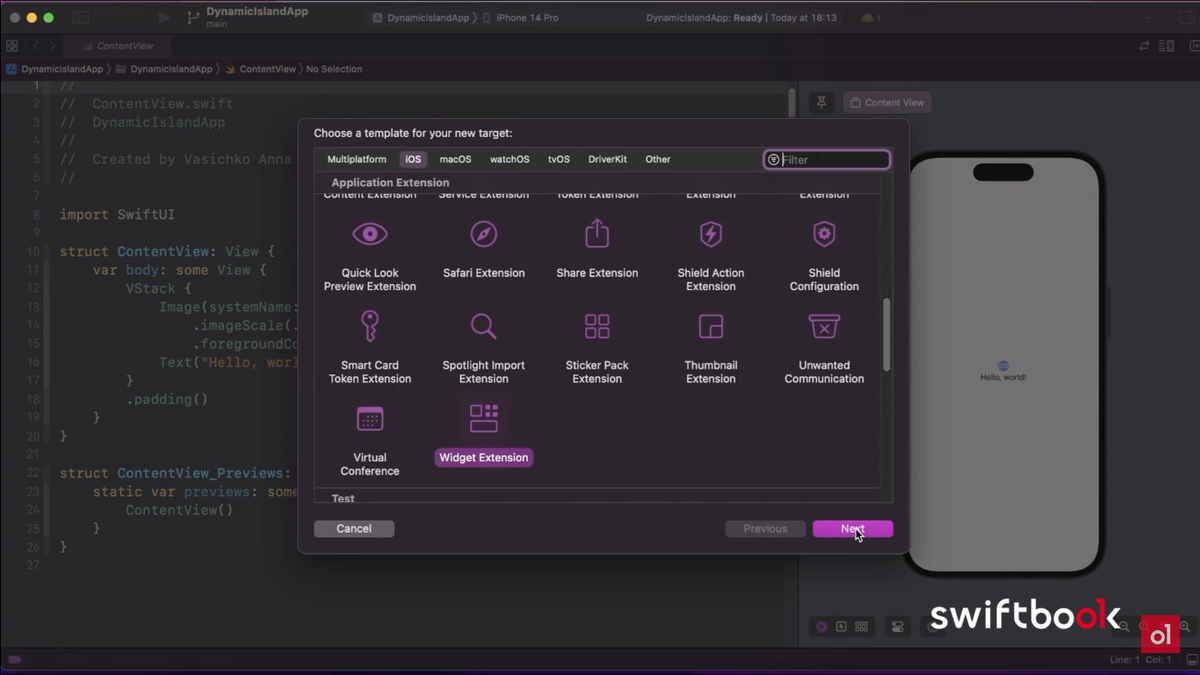Switch to the Other platform tab
1200x675 pixels.
(658, 159)
